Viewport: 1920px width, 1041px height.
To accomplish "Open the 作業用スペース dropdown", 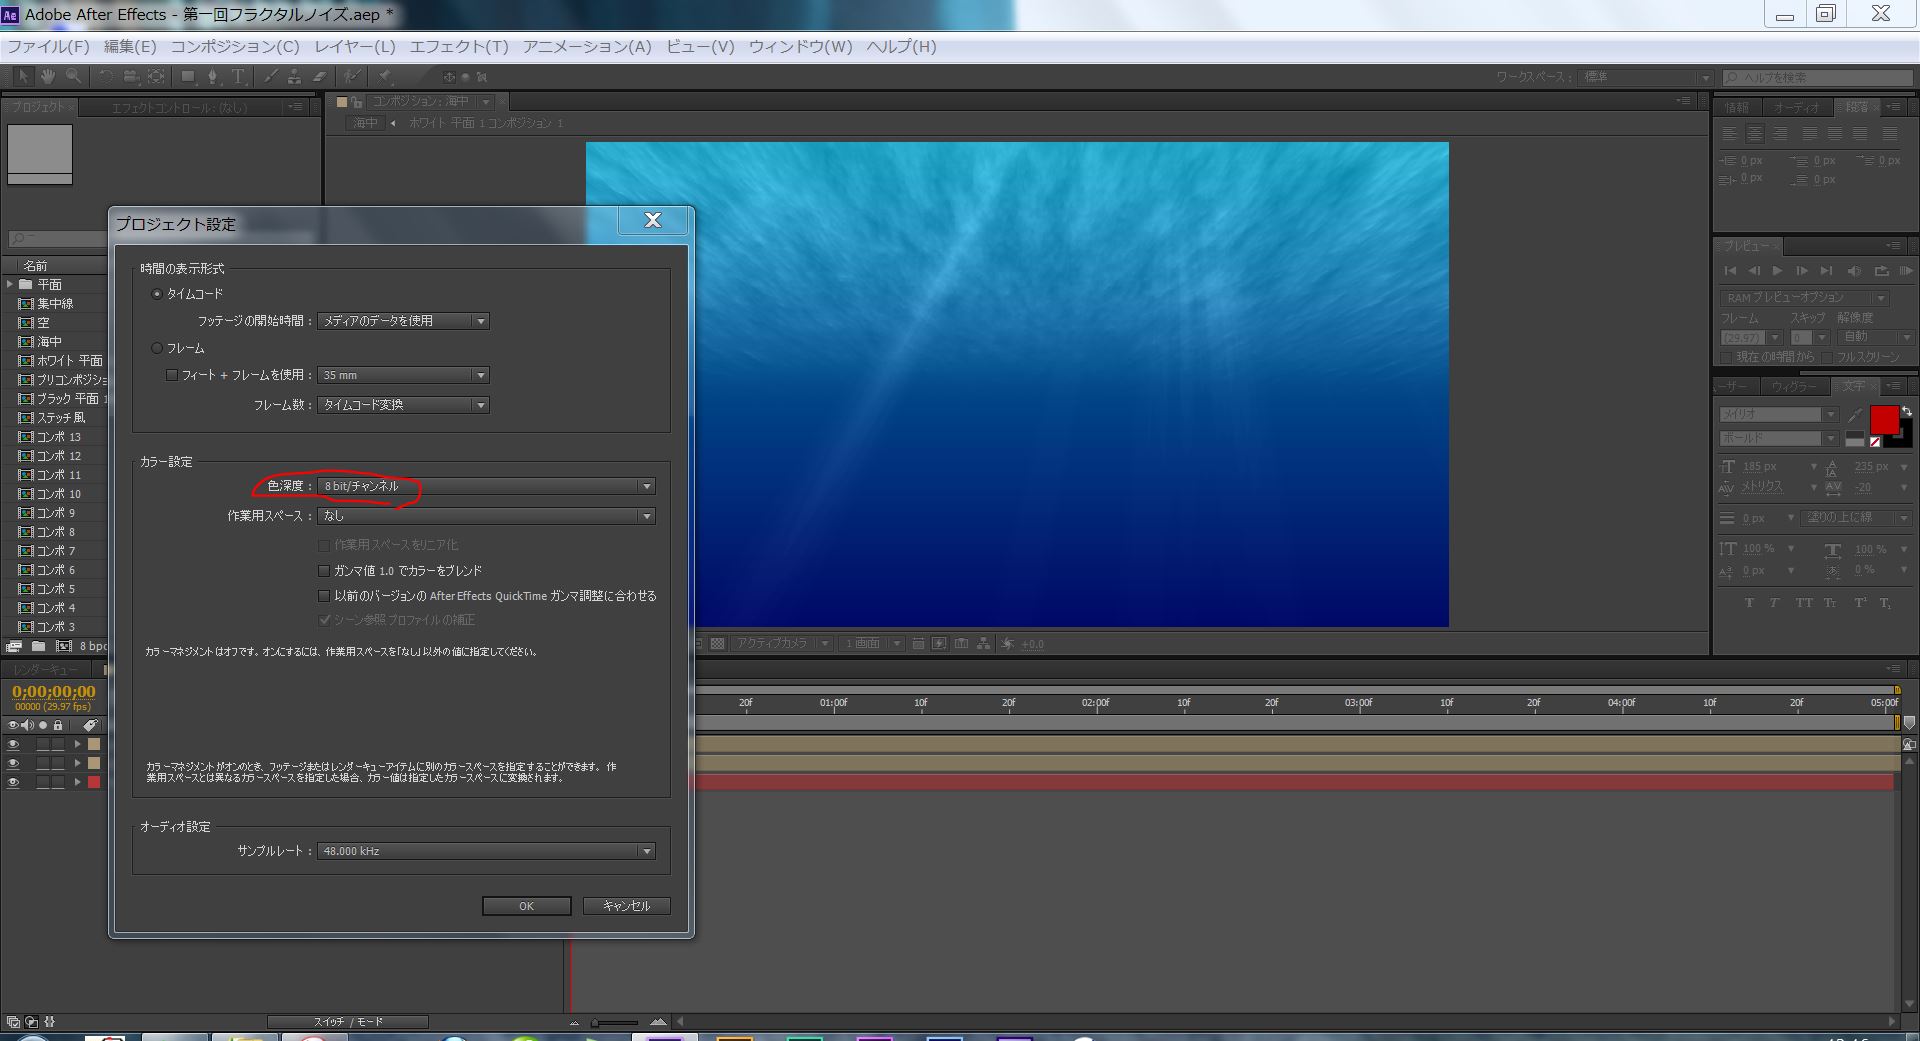I will point(487,516).
